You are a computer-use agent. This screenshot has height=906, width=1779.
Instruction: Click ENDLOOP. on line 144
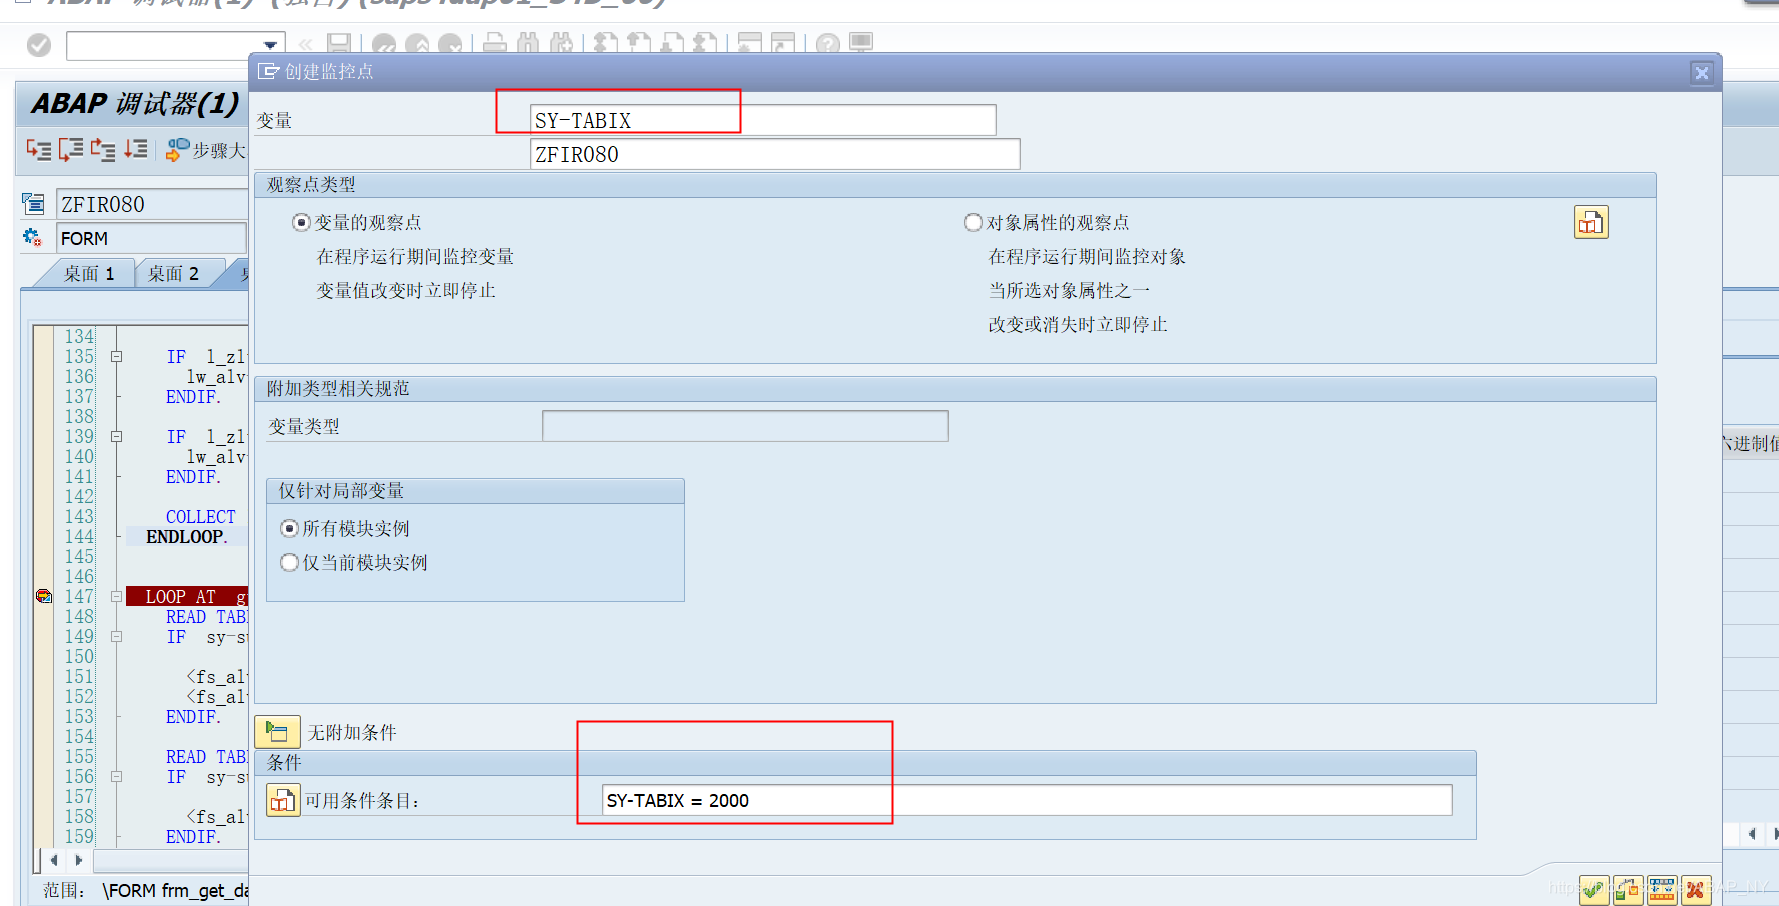tap(187, 536)
